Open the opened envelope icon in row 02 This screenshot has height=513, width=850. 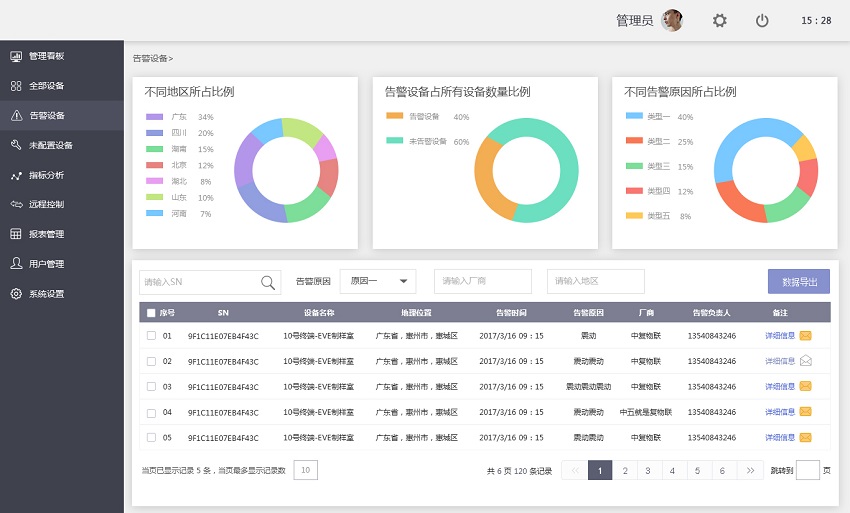(806, 360)
